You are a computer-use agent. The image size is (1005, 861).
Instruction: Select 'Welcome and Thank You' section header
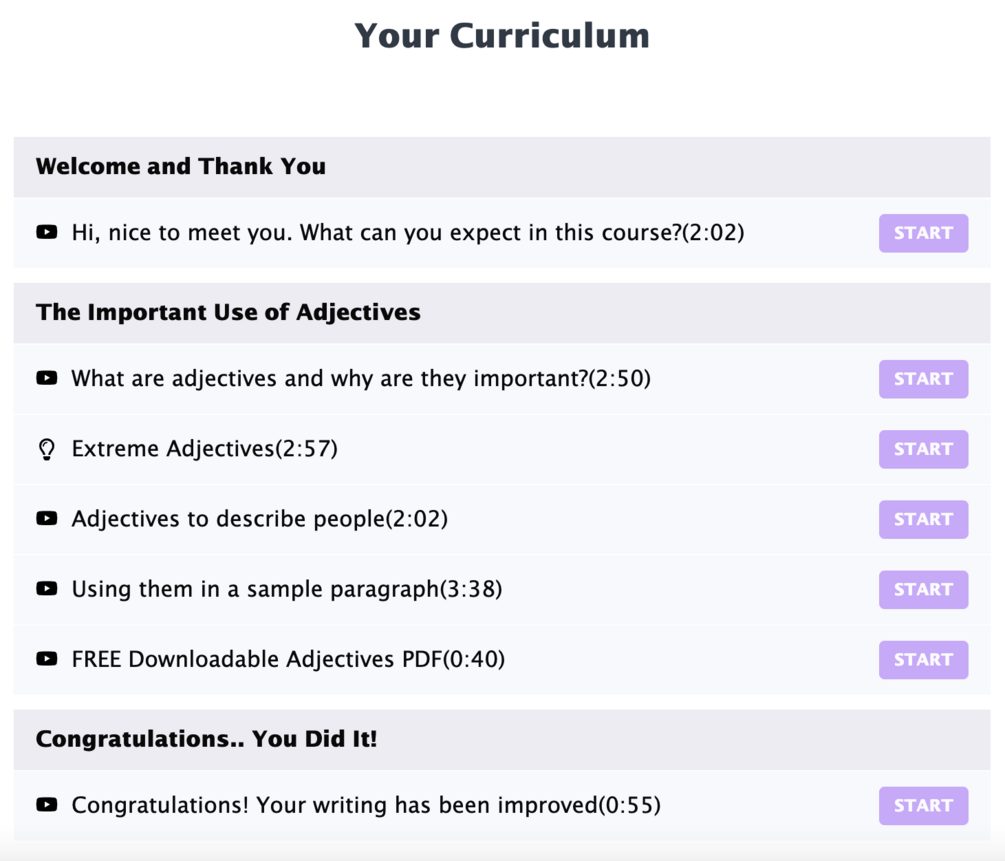[x=181, y=166]
